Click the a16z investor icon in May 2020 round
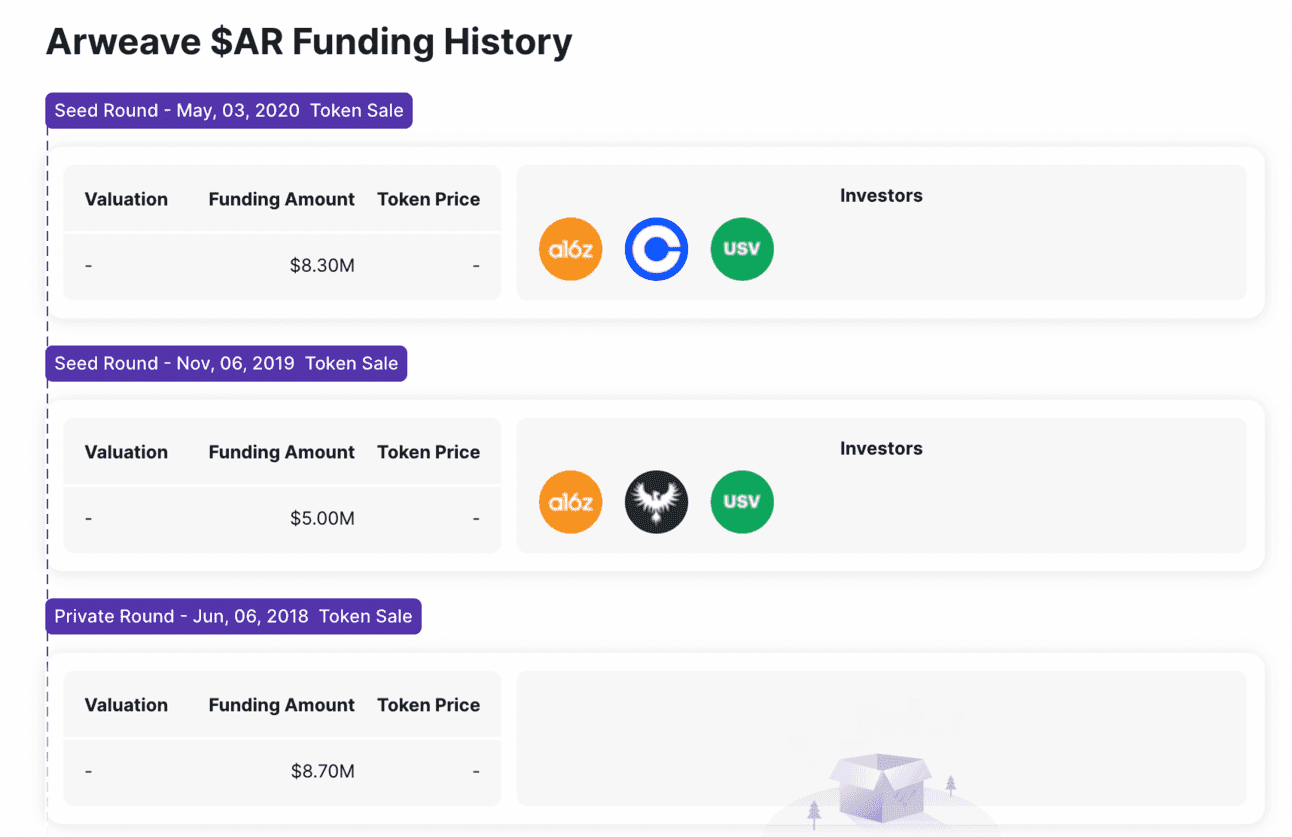 coord(570,249)
